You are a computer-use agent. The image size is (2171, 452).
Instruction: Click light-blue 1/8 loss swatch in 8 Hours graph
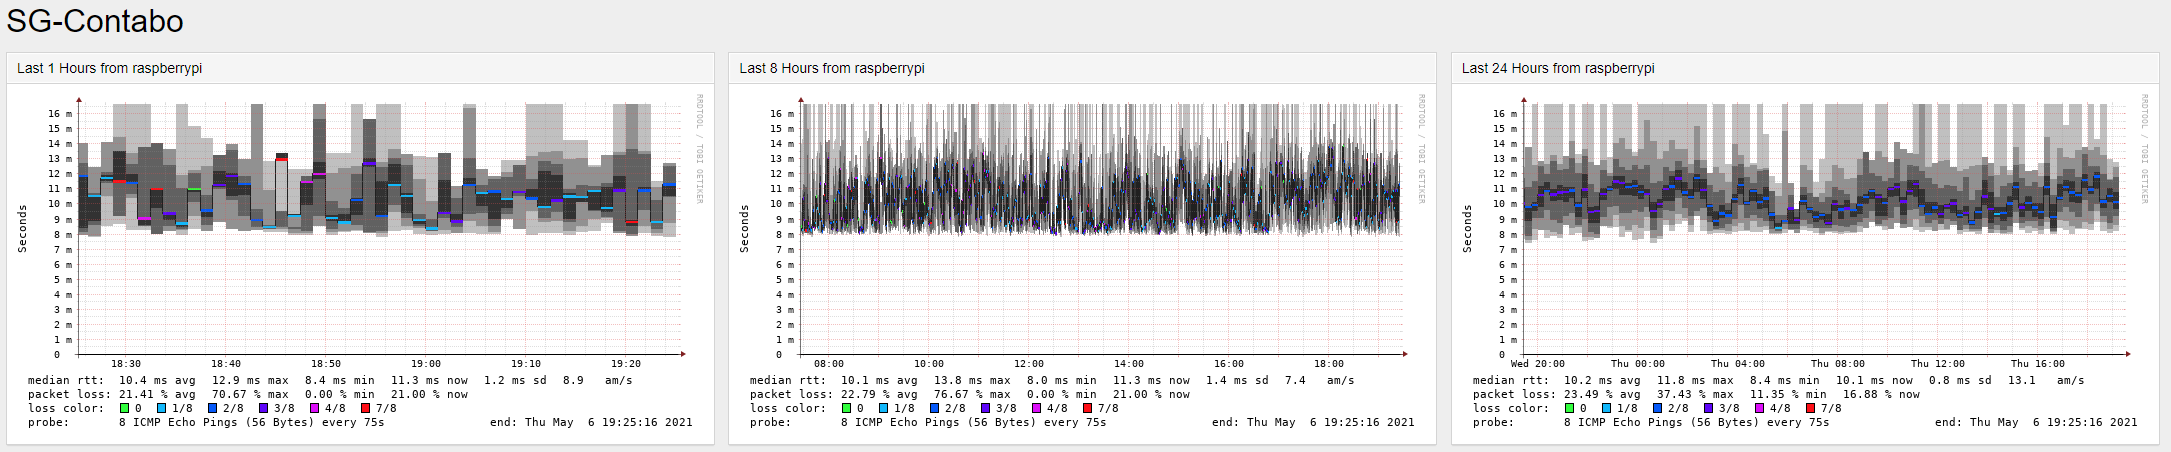tap(883, 408)
